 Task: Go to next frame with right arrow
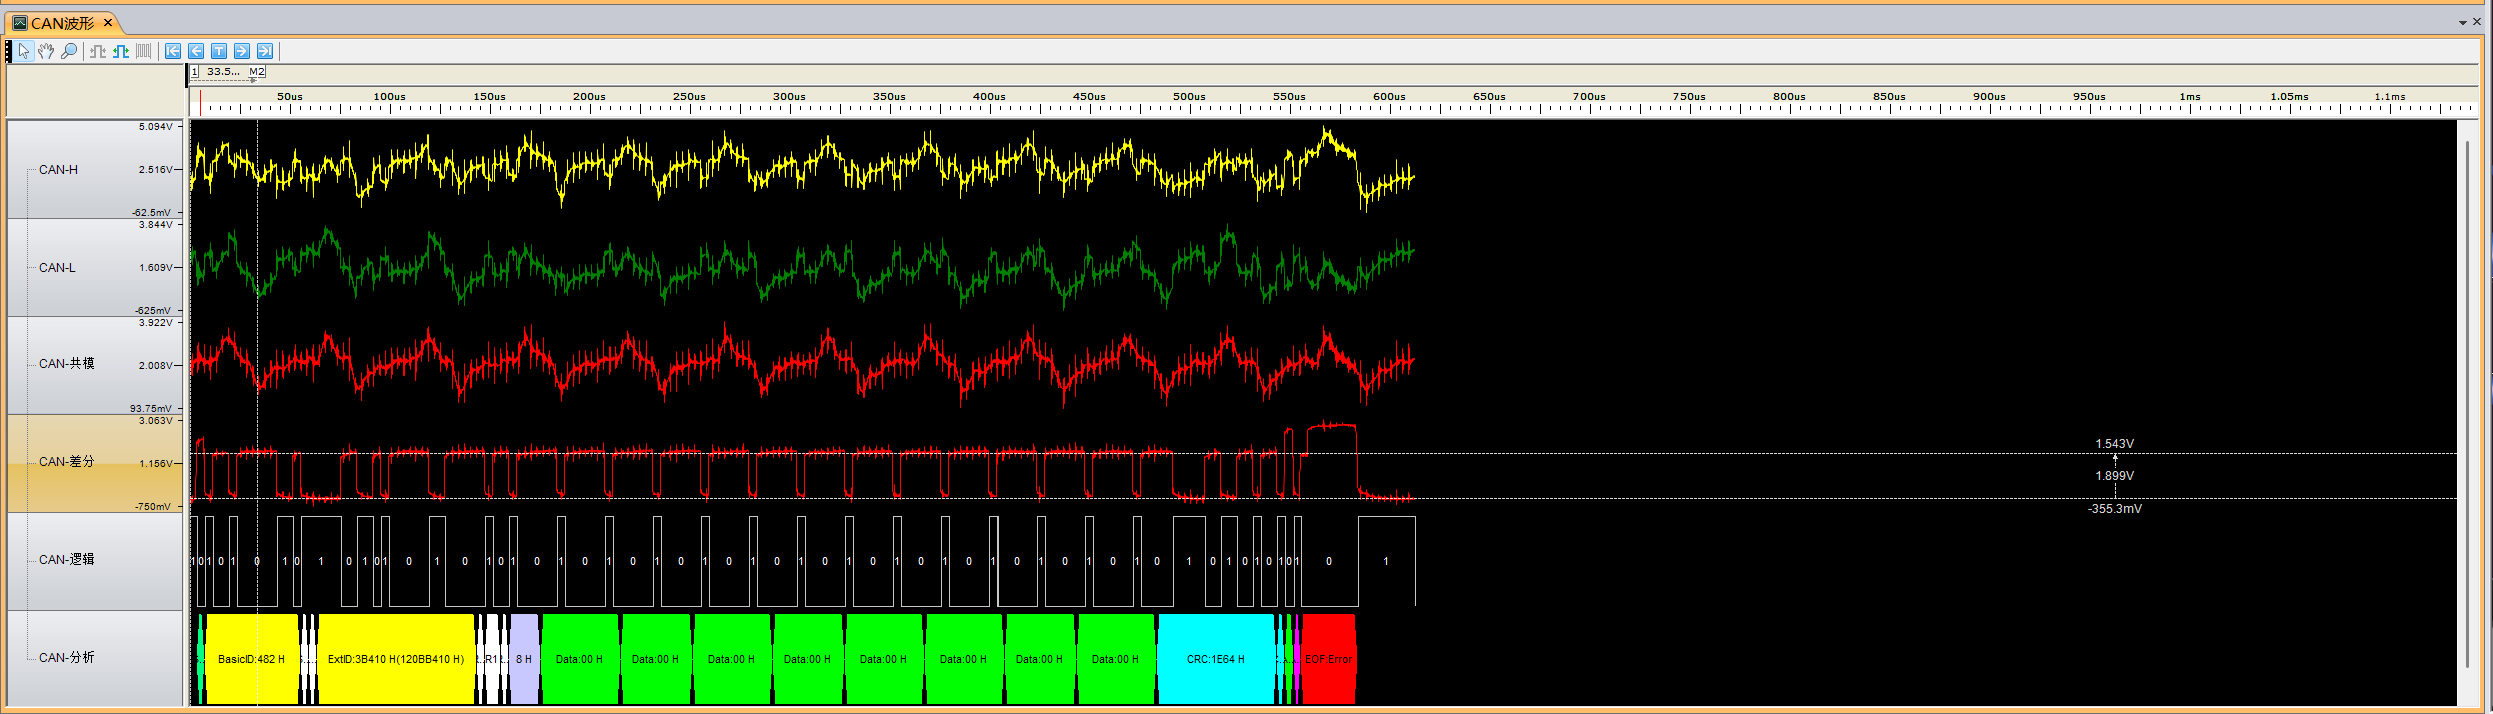[242, 51]
